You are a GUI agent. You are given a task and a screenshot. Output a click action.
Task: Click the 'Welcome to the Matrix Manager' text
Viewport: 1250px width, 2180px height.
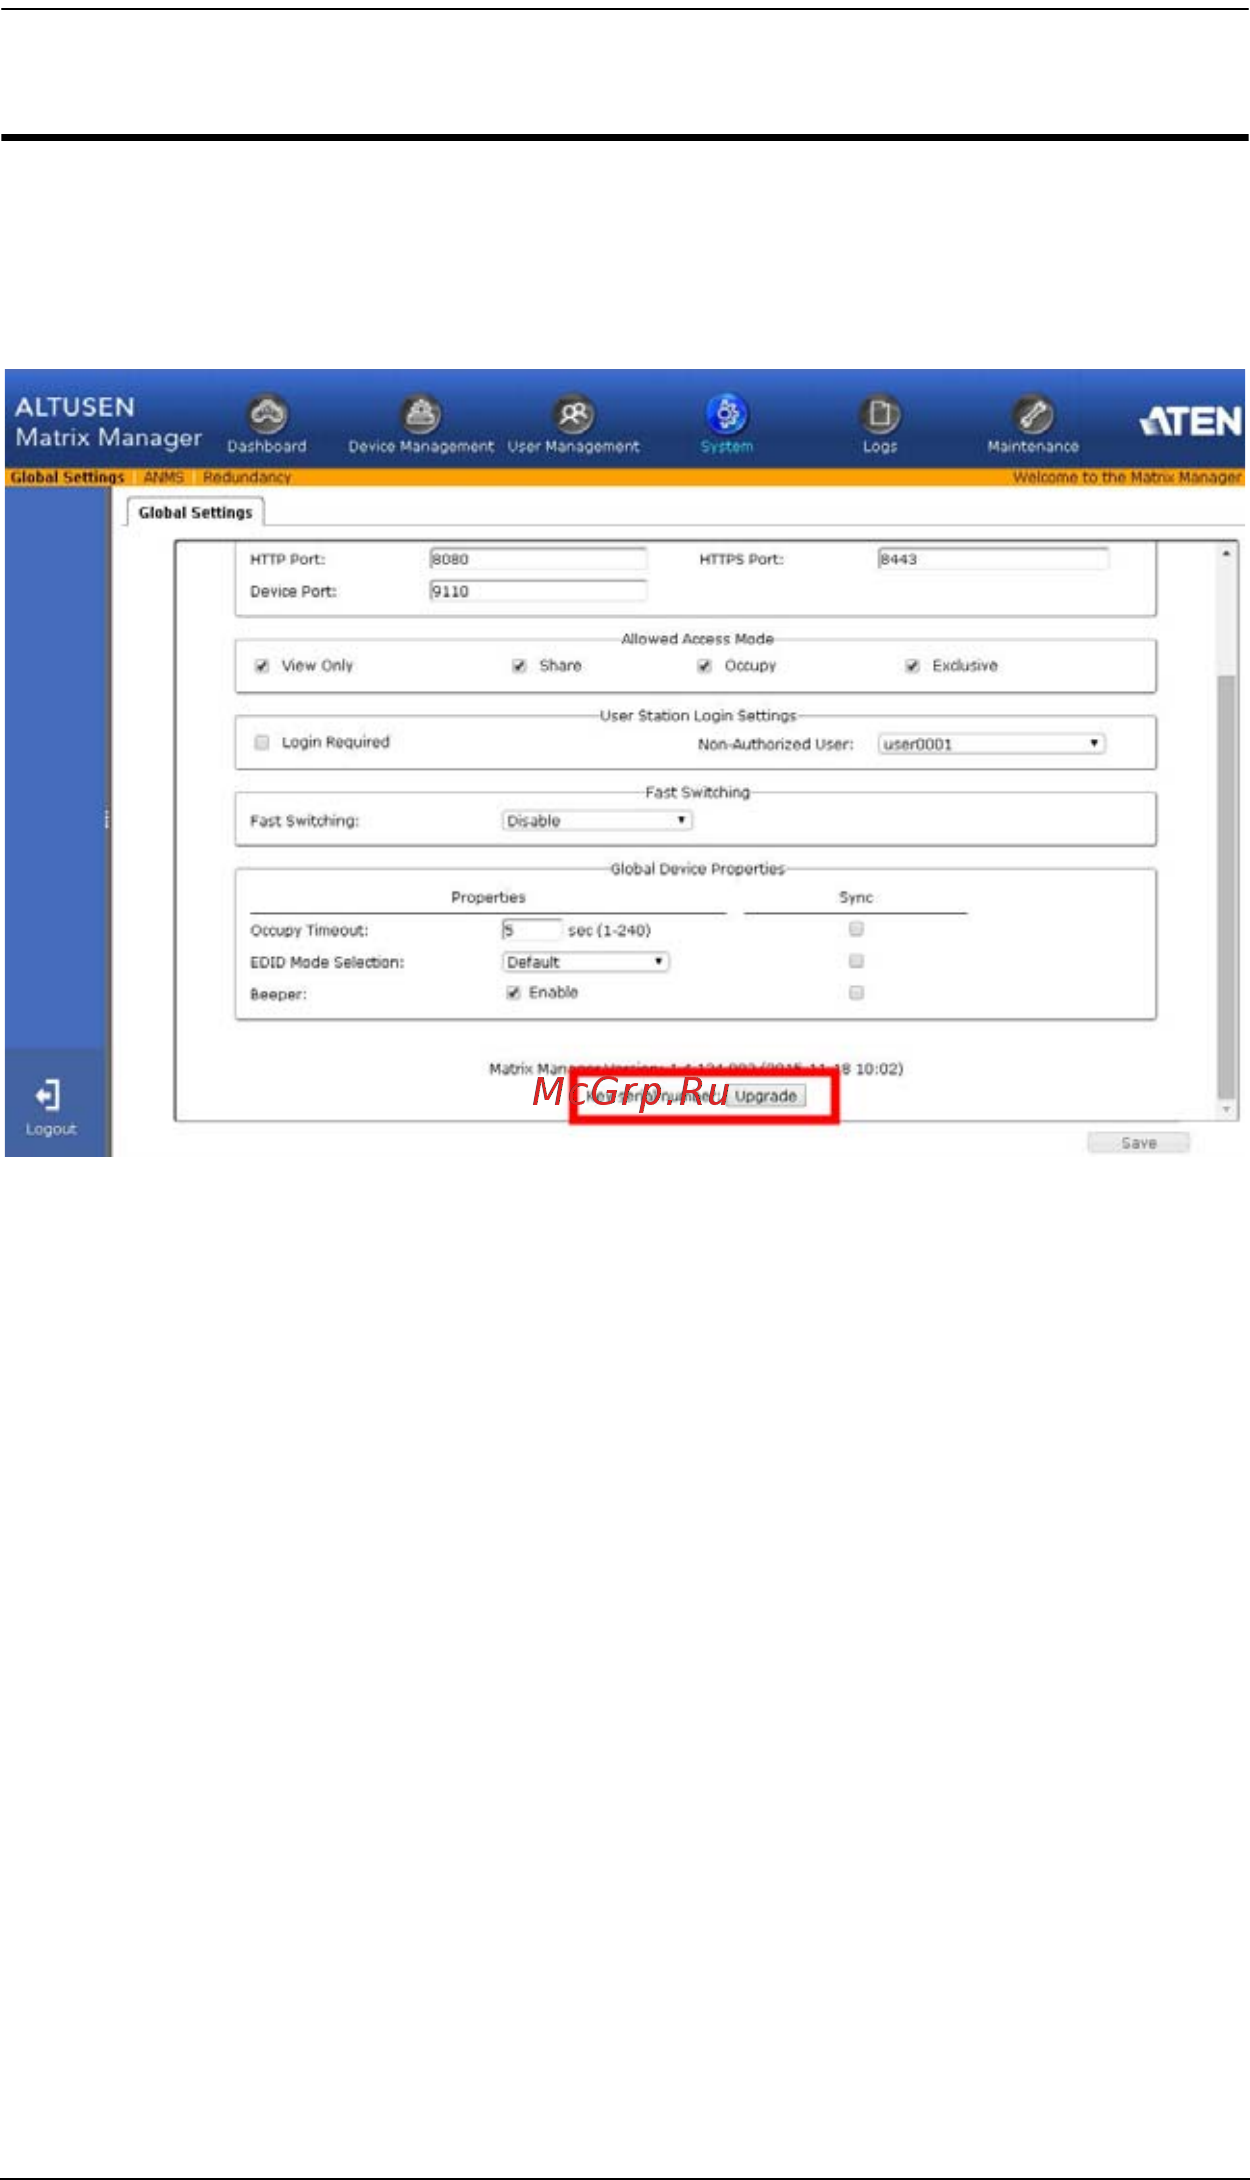click(1127, 478)
